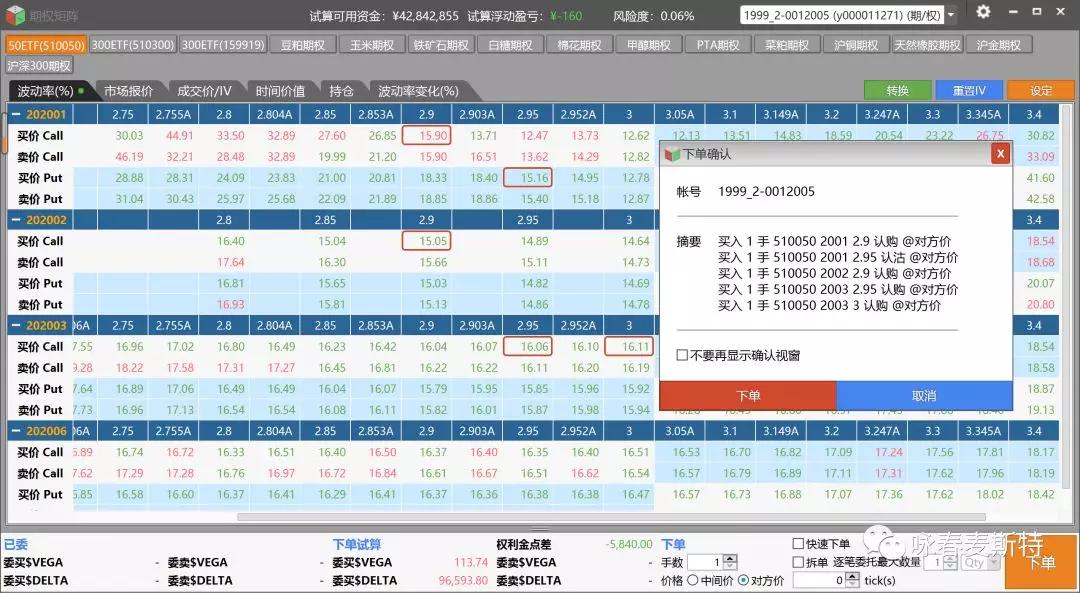
Task: Click the 期权矩阵 cube logo icon
Action: [14, 15]
